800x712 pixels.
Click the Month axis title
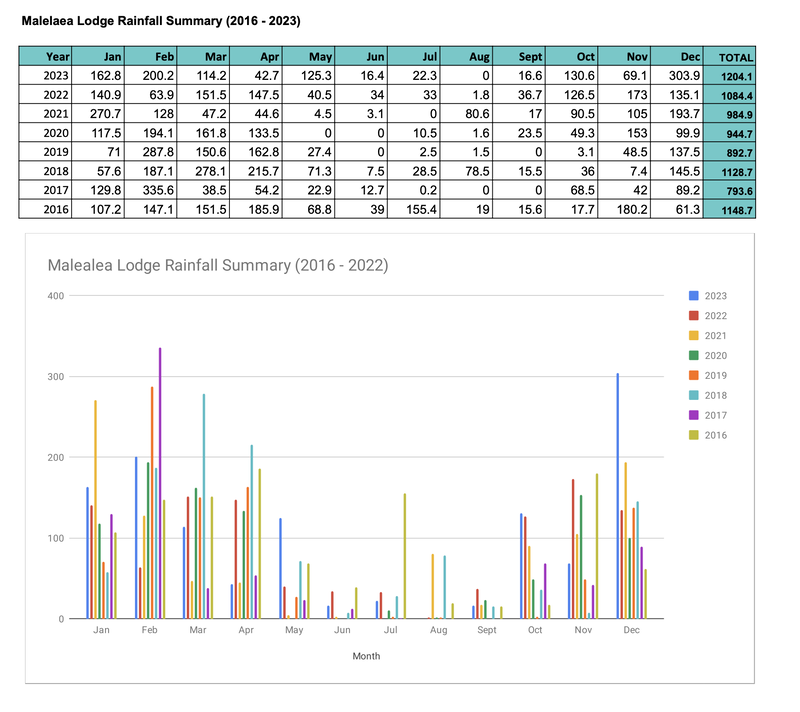[366, 656]
